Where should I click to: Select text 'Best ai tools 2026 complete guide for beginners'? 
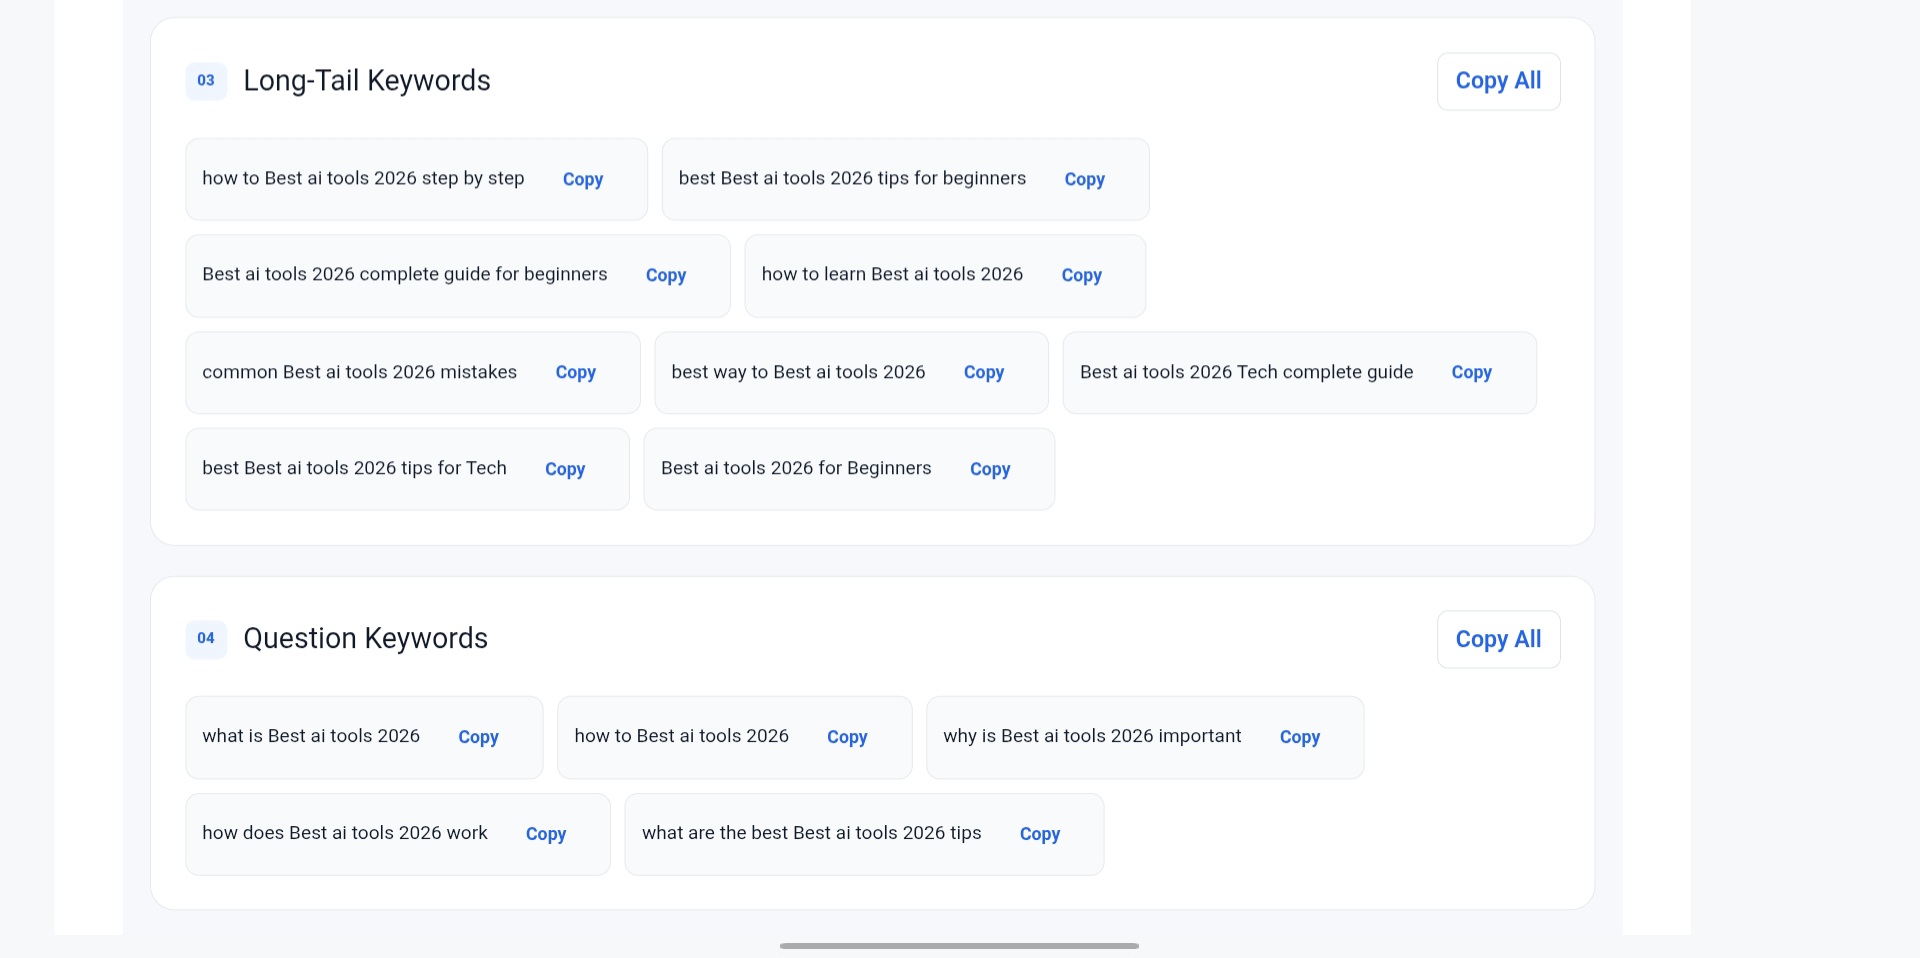405,274
